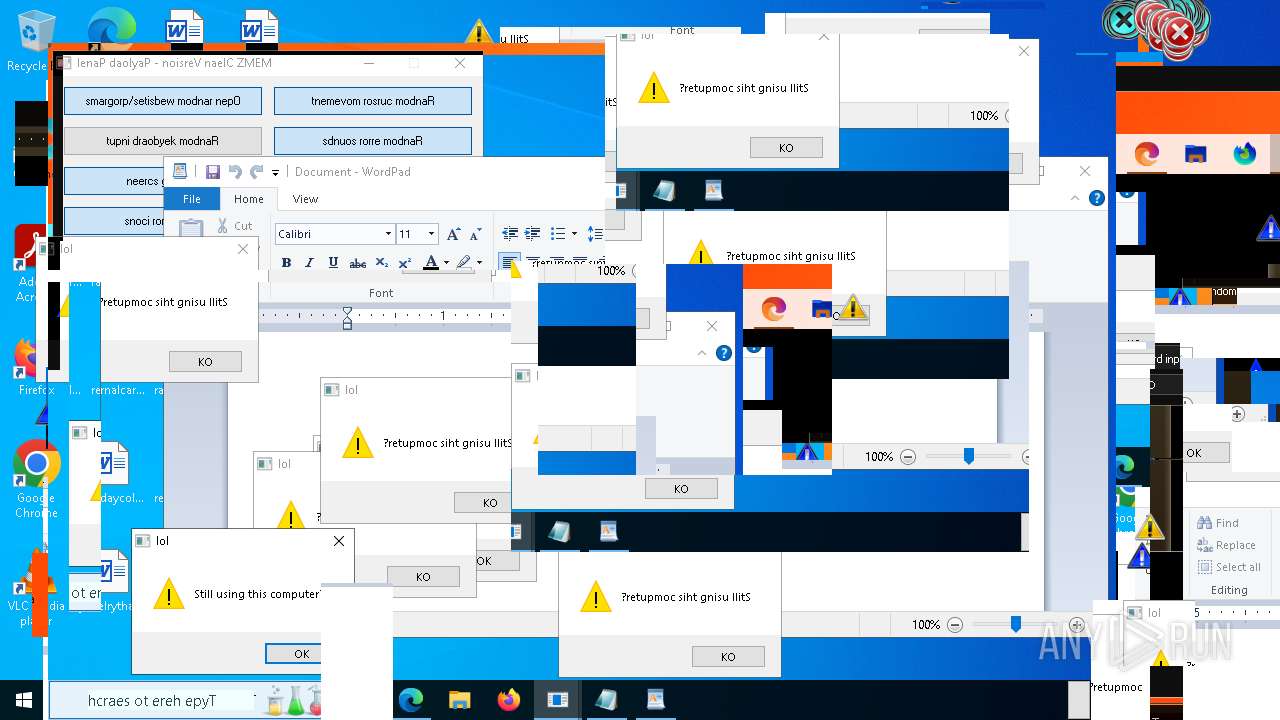Screen dimensions: 1280x720
Task: Select the Google Chrome desktop icon
Action: tap(36, 480)
